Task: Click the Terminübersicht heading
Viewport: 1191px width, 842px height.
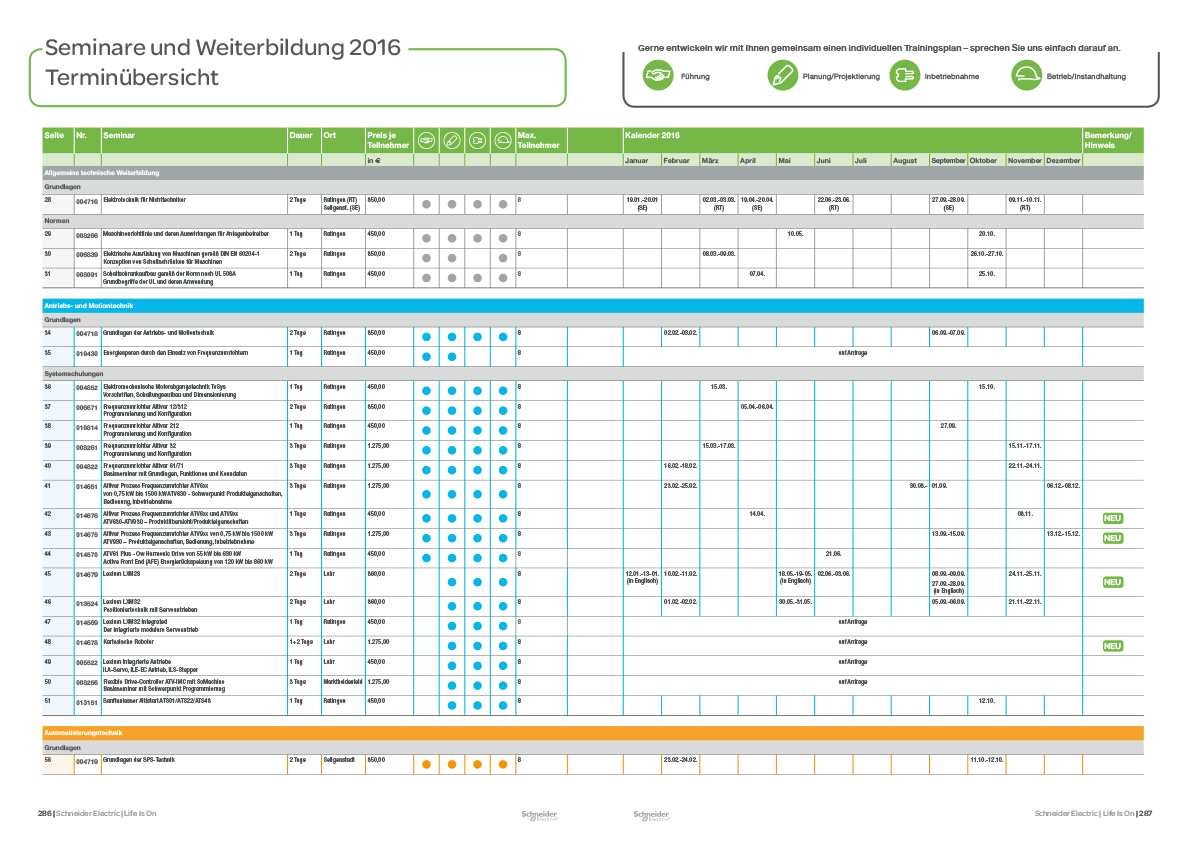Action: [x=132, y=77]
